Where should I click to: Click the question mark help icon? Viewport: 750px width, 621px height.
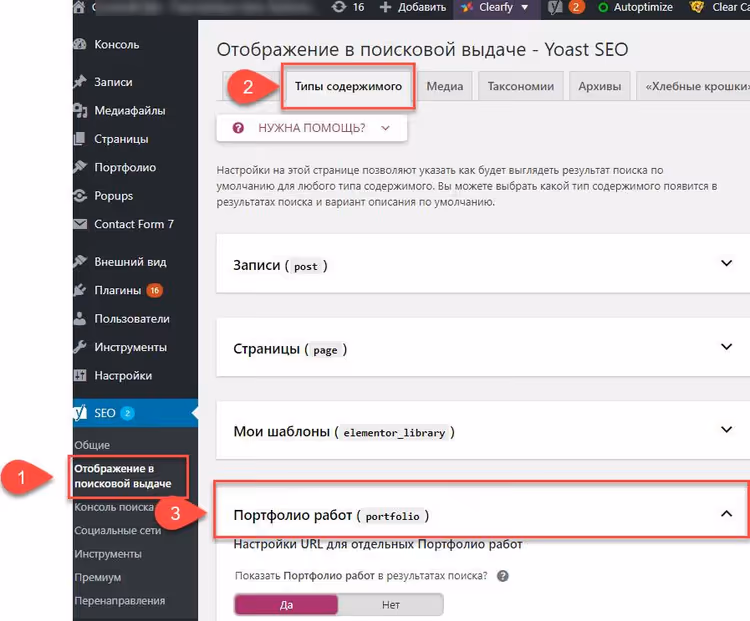[x=238, y=128]
